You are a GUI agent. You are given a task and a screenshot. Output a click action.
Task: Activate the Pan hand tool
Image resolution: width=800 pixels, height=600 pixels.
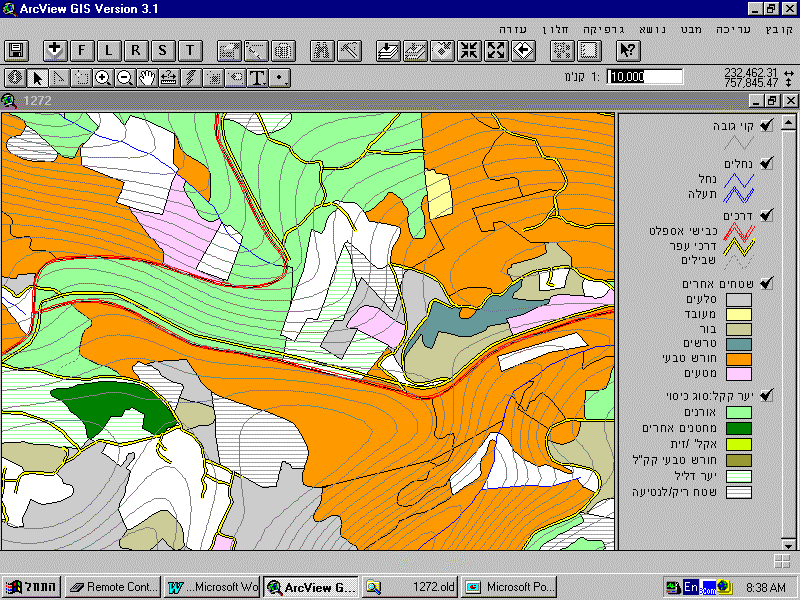click(147, 77)
